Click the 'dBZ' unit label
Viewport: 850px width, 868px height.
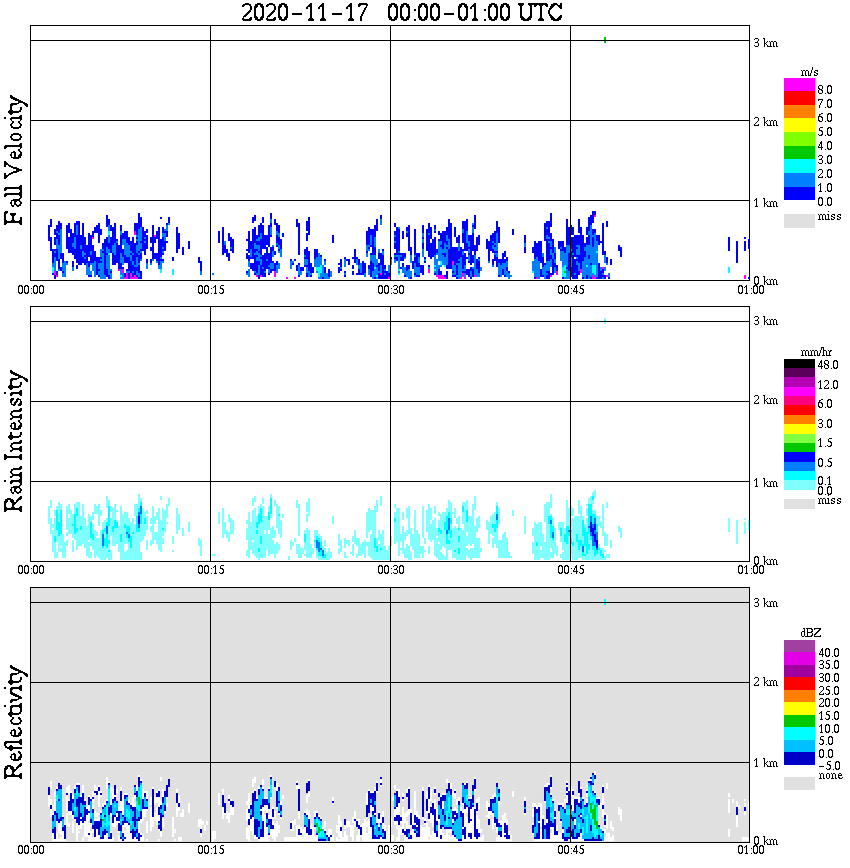pyautogui.click(x=811, y=633)
